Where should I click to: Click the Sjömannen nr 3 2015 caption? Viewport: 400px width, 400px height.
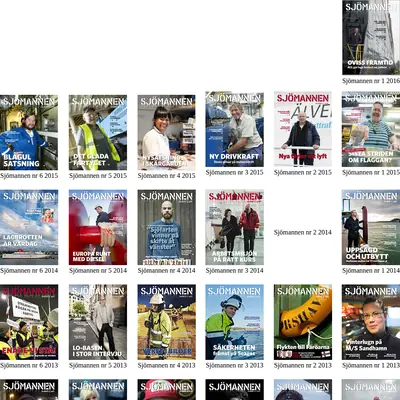[x=235, y=172]
